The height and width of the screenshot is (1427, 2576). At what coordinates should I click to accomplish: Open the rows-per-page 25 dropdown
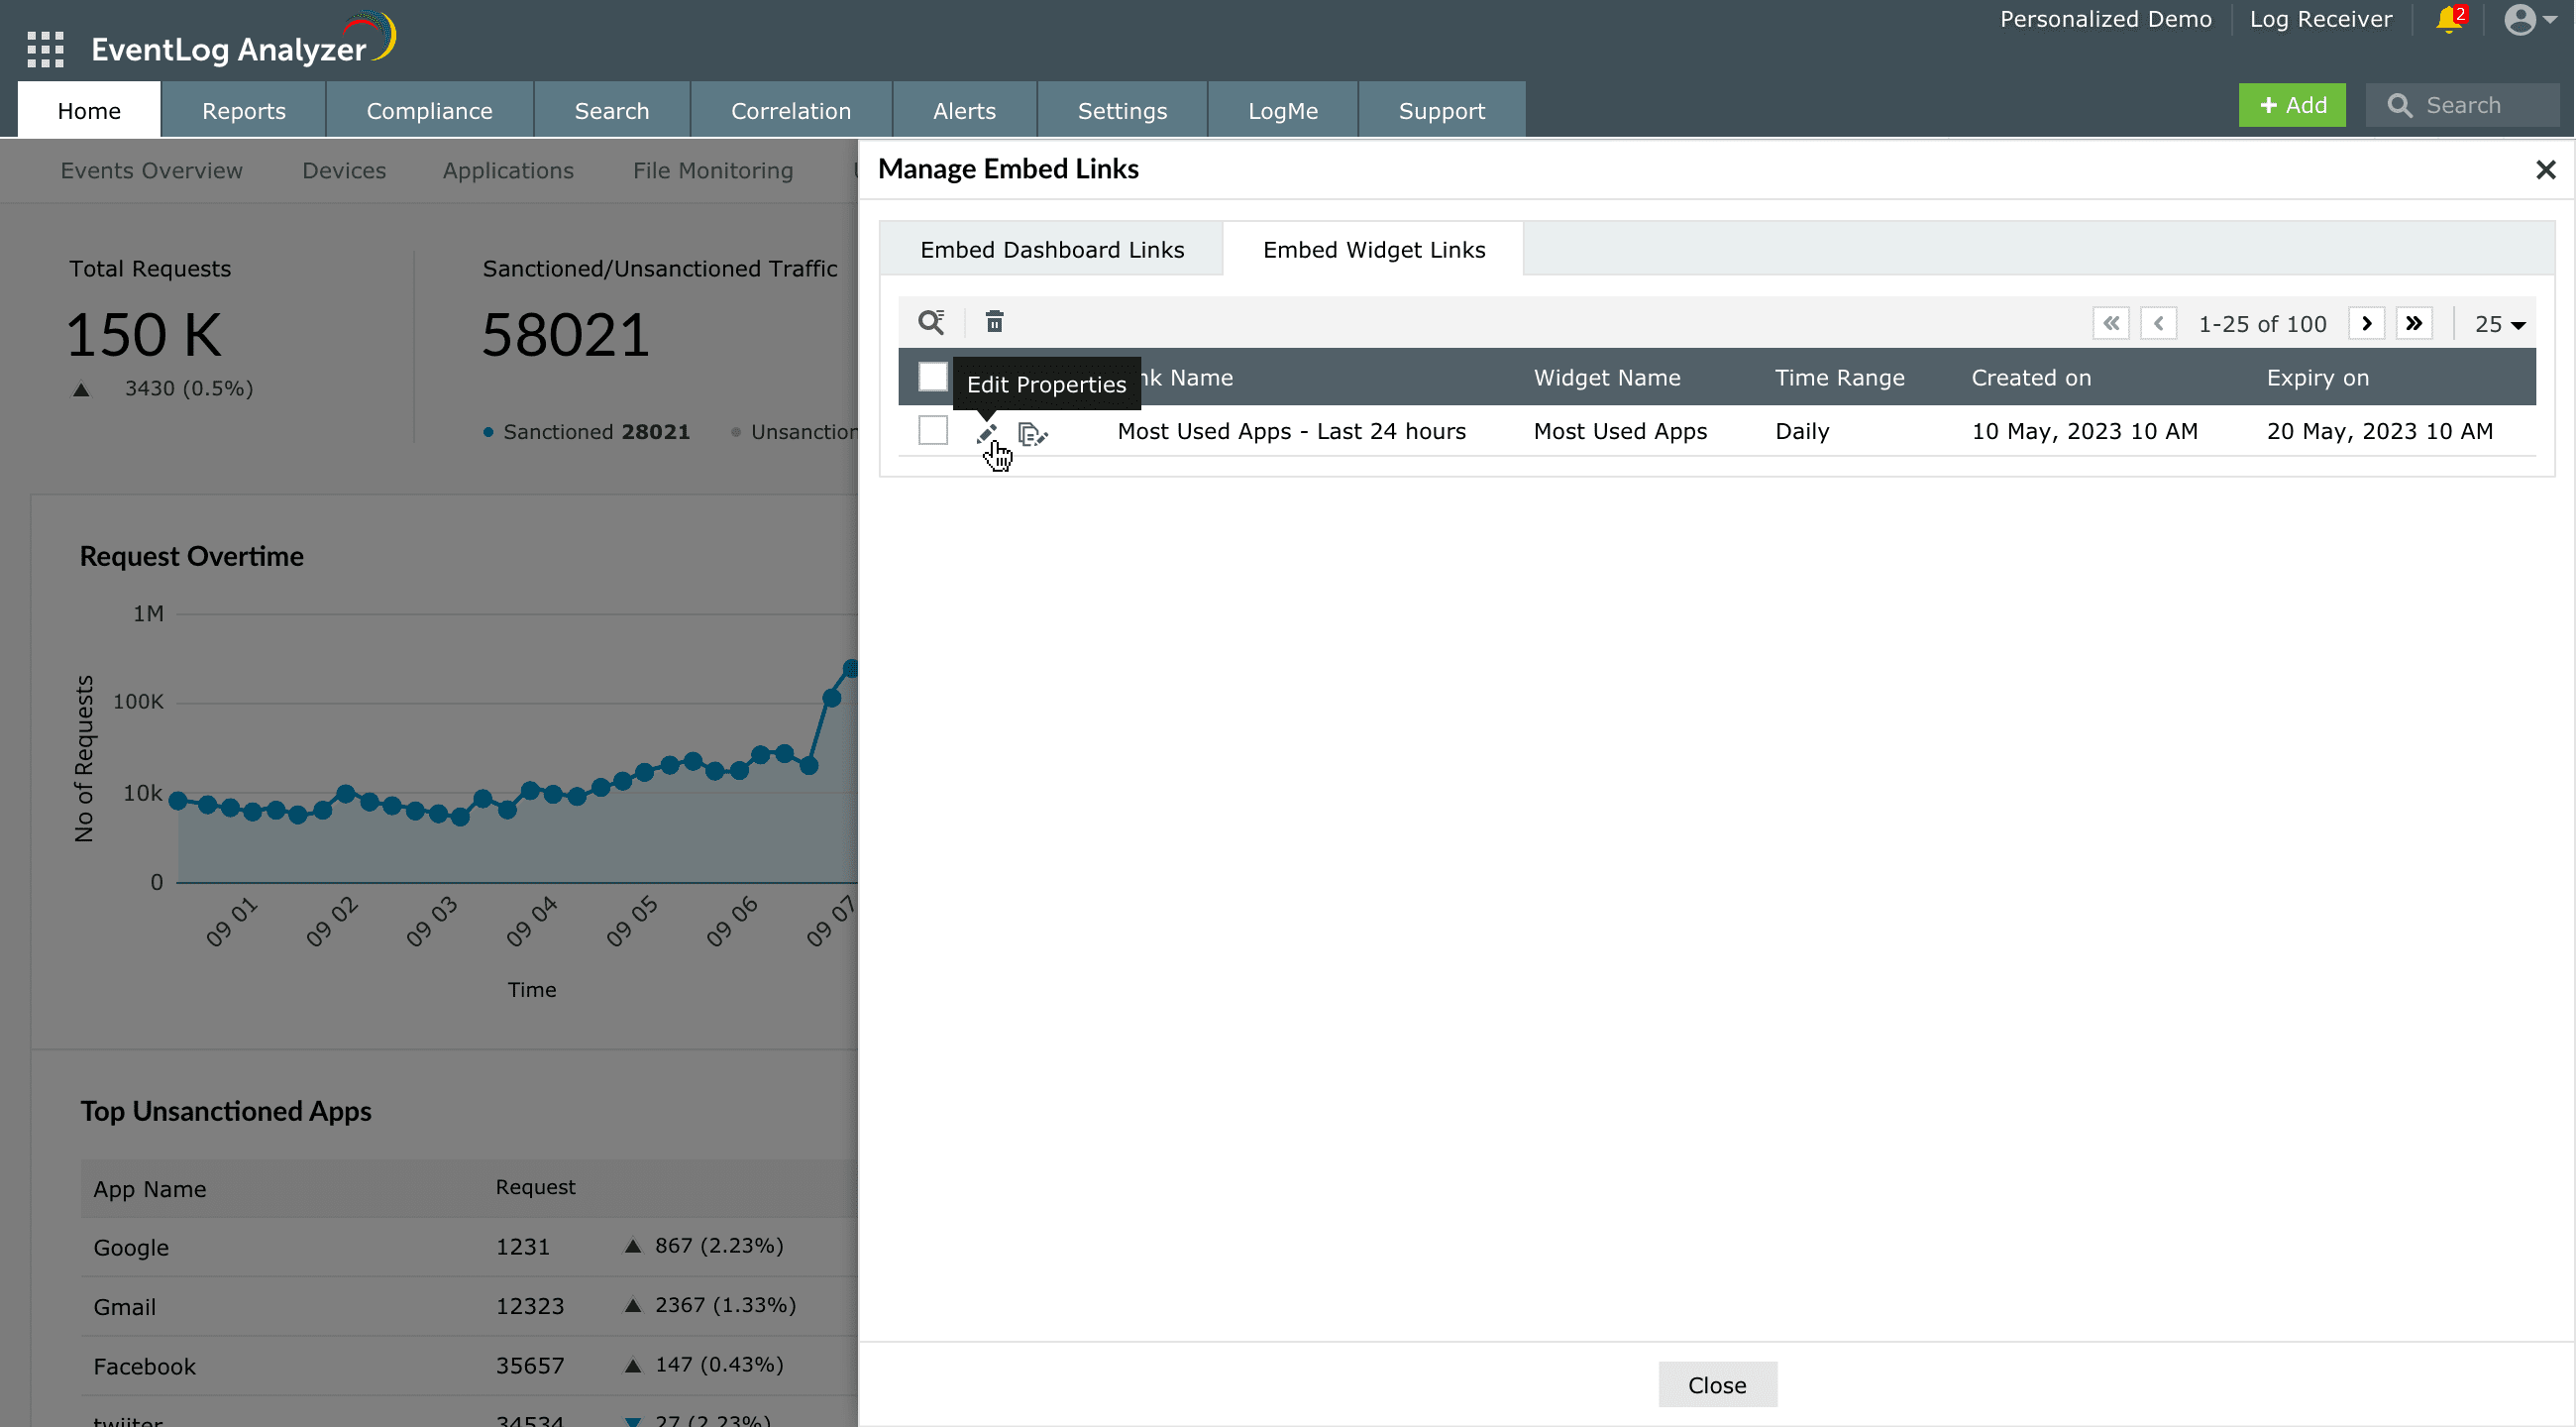pyautogui.click(x=2499, y=324)
